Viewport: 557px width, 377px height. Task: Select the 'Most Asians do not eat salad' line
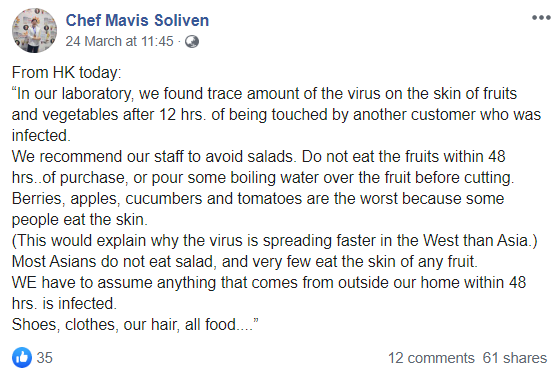click(x=245, y=262)
